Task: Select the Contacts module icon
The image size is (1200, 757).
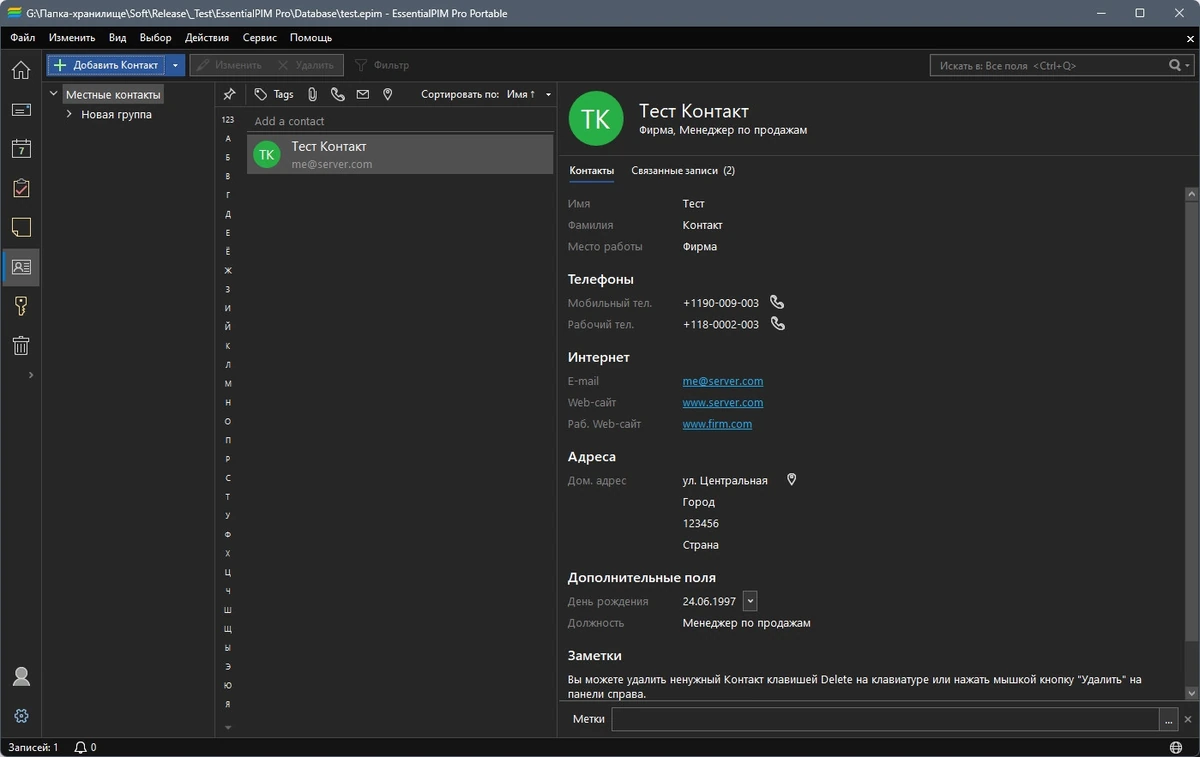Action: click(x=21, y=267)
